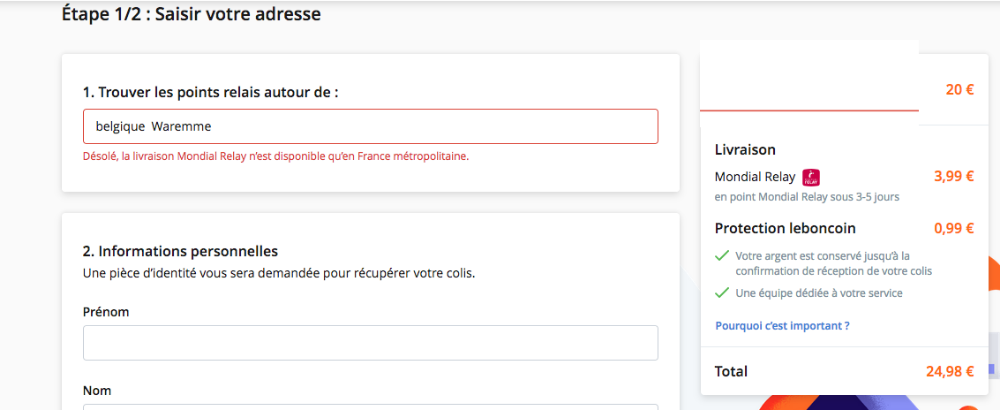Open the 'Pourquoi c'est important ?' link
This screenshot has height=410, width=1000.
[782, 326]
